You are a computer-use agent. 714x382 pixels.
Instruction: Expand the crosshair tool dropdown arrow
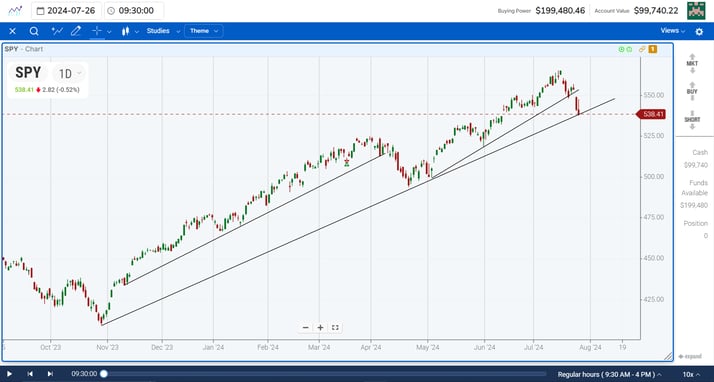(x=109, y=31)
